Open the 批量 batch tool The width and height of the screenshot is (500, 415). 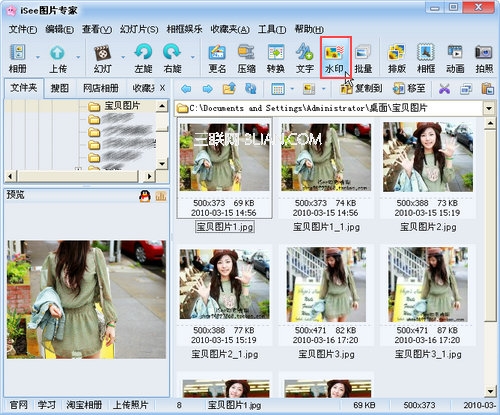(x=363, y=58)
